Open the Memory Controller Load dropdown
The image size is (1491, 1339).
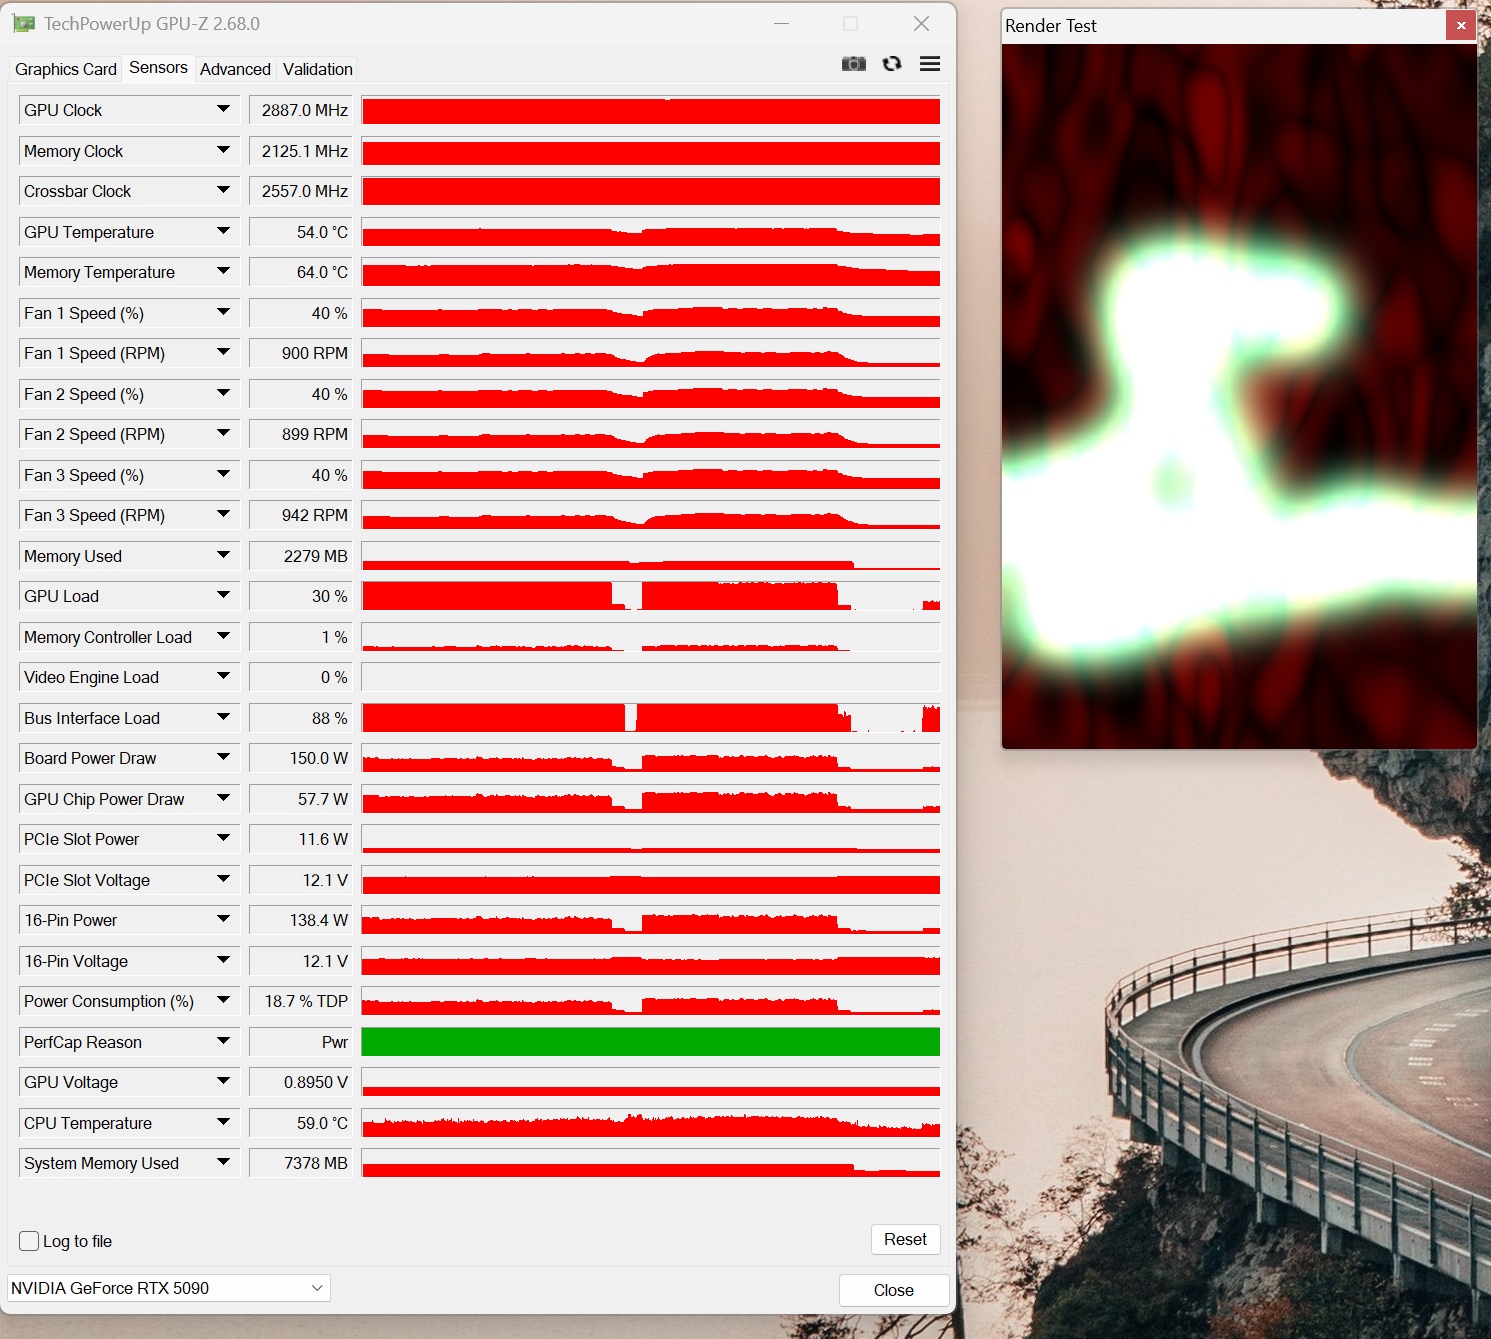[x=223, y=636]
